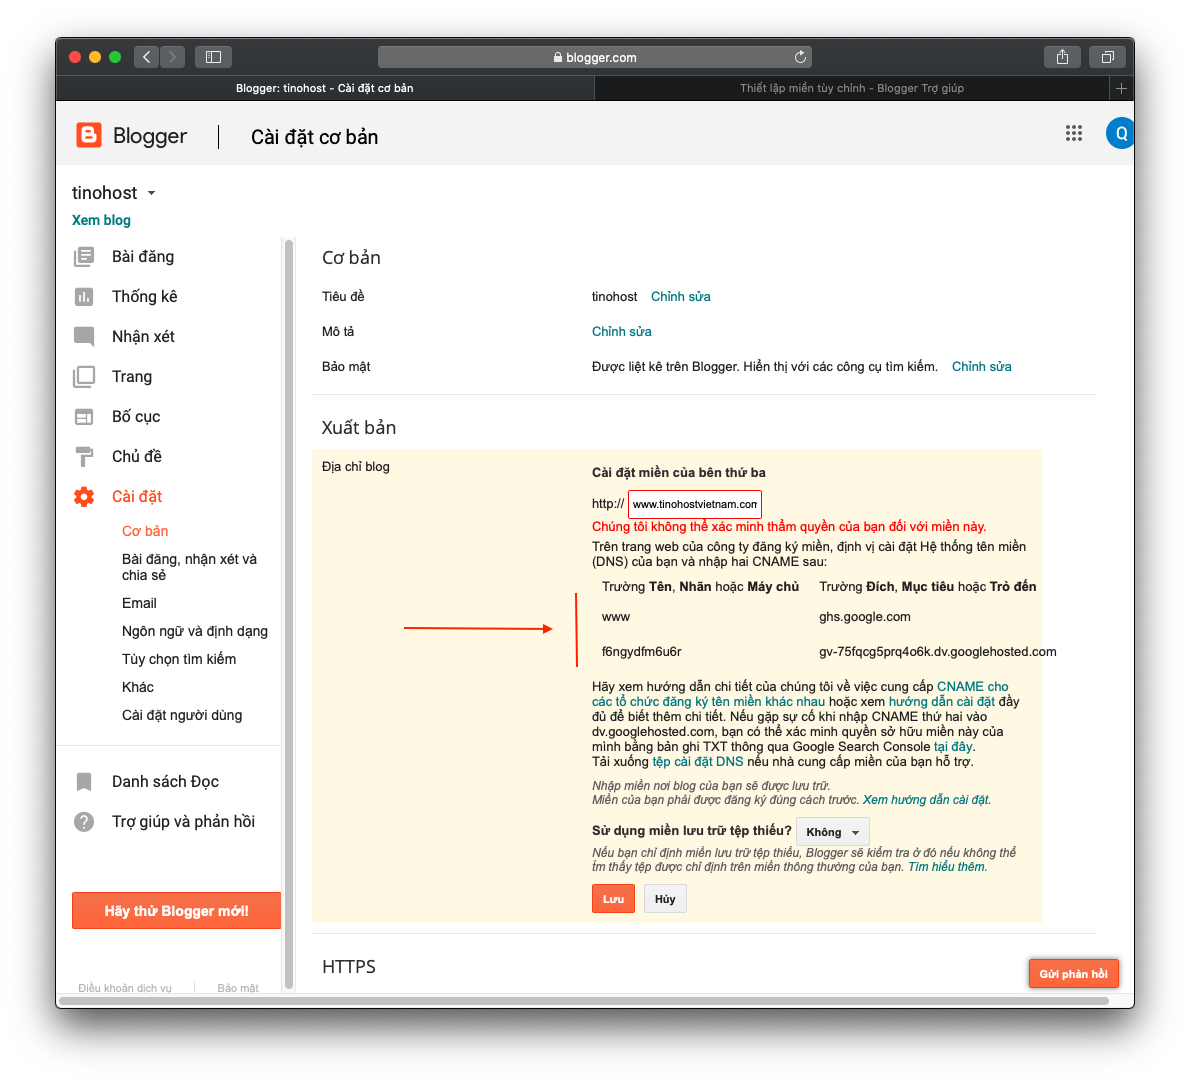Click the Bảo mật footer link

pos(238,988)
